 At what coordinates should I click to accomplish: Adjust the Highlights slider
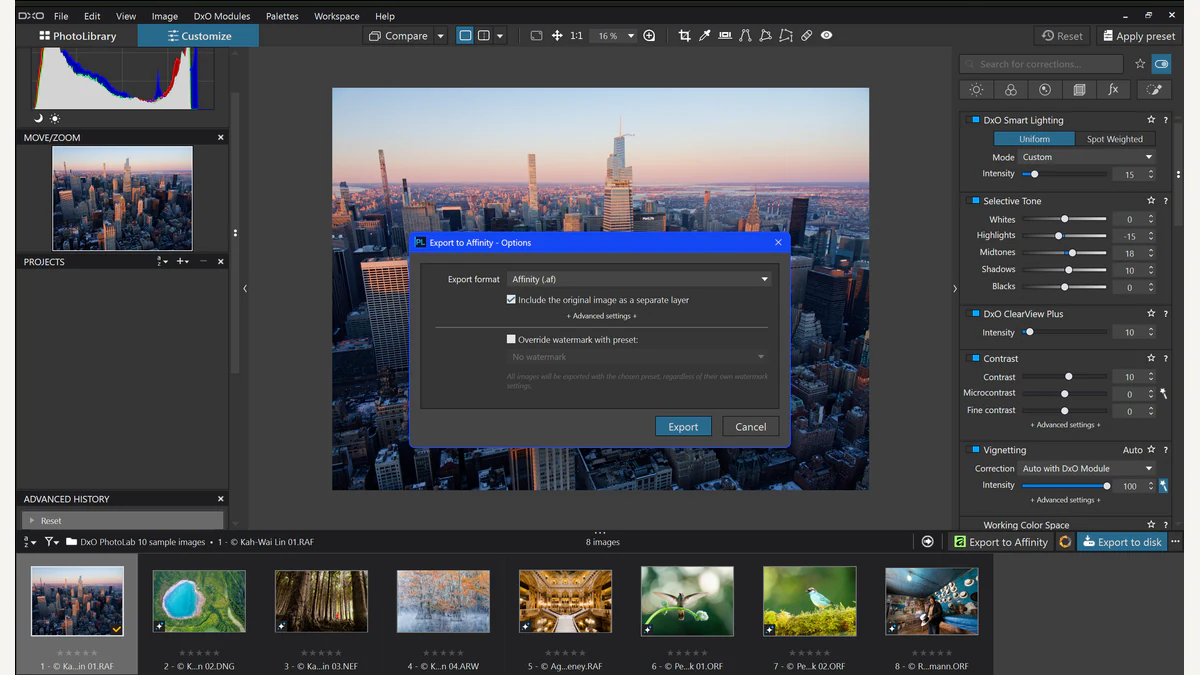click(1064, 236)
